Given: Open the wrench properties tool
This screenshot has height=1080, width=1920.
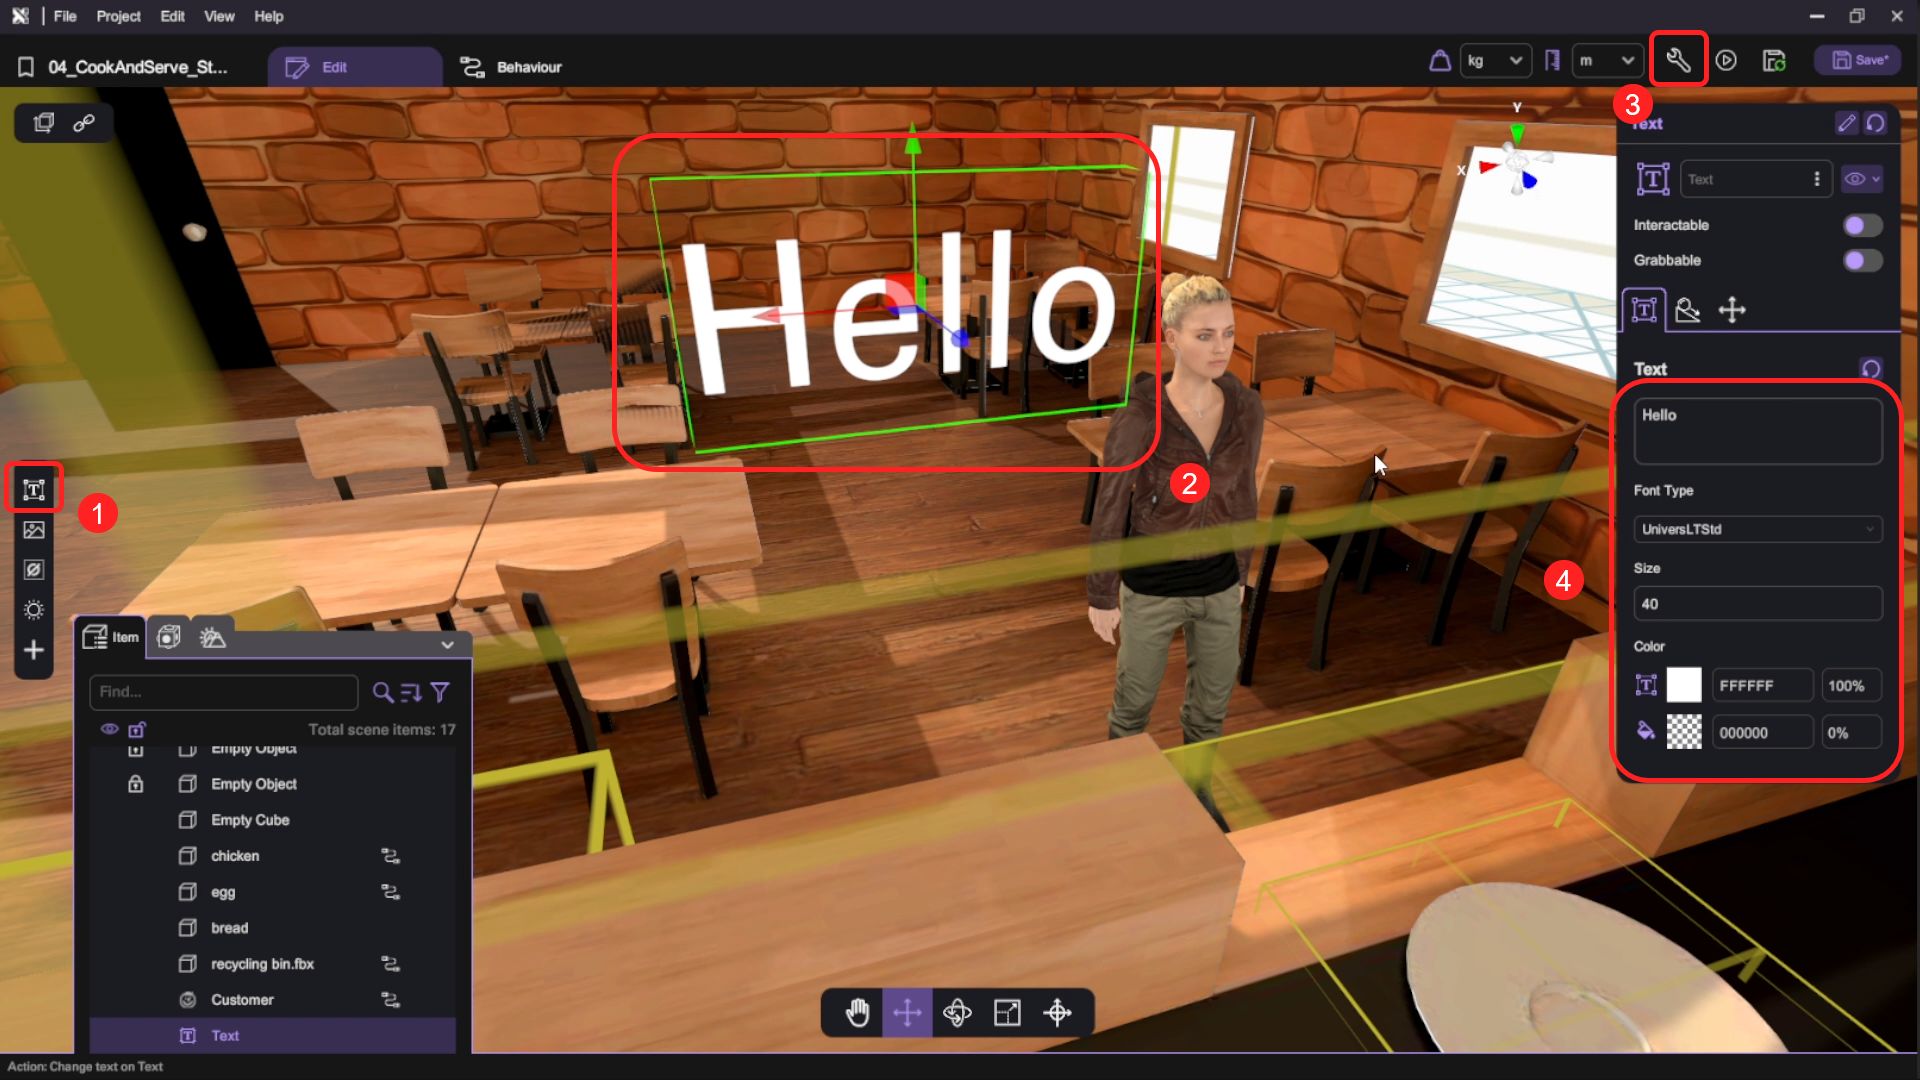Looking at the screenshot, I should pyautogui.click(x=1678, y=60).
